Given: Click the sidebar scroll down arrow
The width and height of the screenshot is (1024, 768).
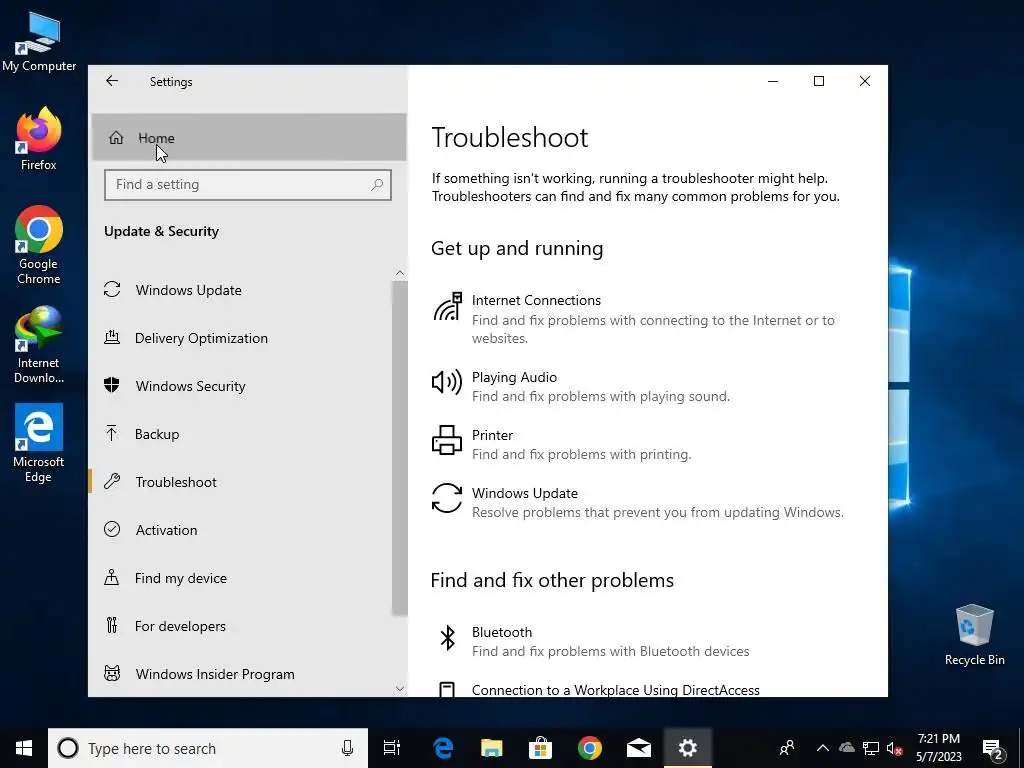Looking at the screenshot, I should pyautogui.click(x=400, y=688).
